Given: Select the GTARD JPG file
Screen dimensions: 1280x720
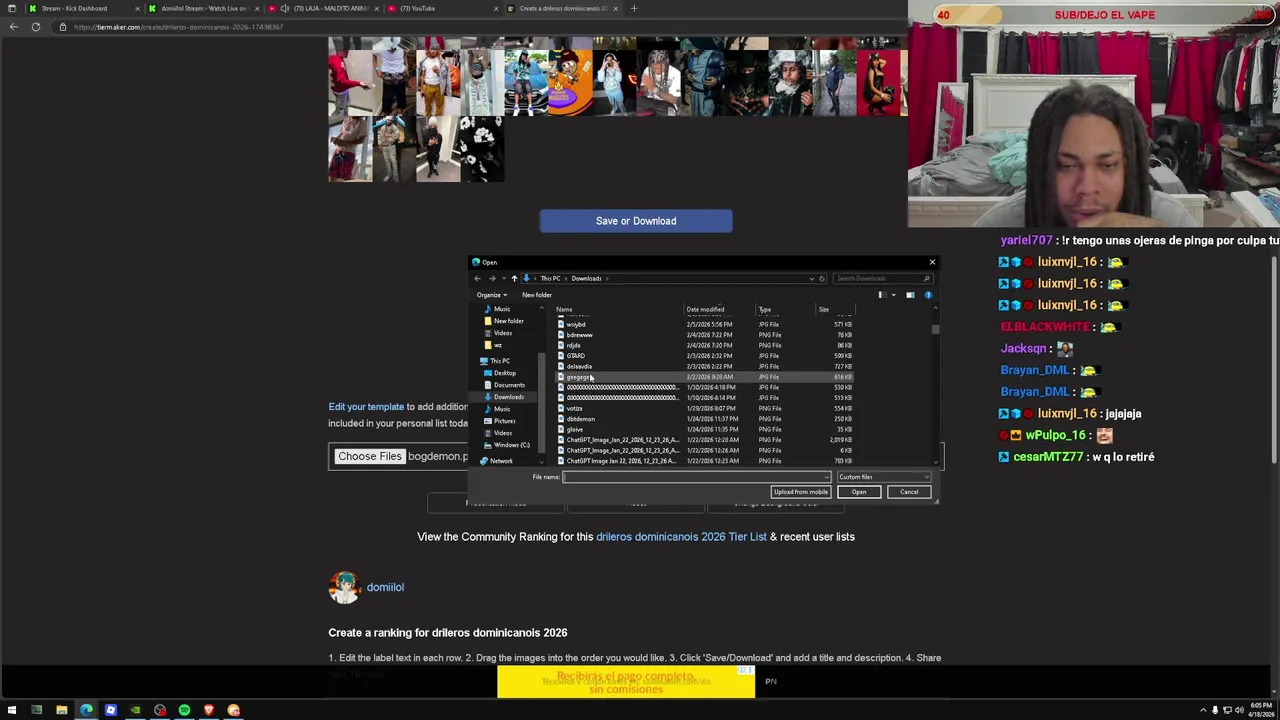Looking at the screenshot, I should coord(575,356).
